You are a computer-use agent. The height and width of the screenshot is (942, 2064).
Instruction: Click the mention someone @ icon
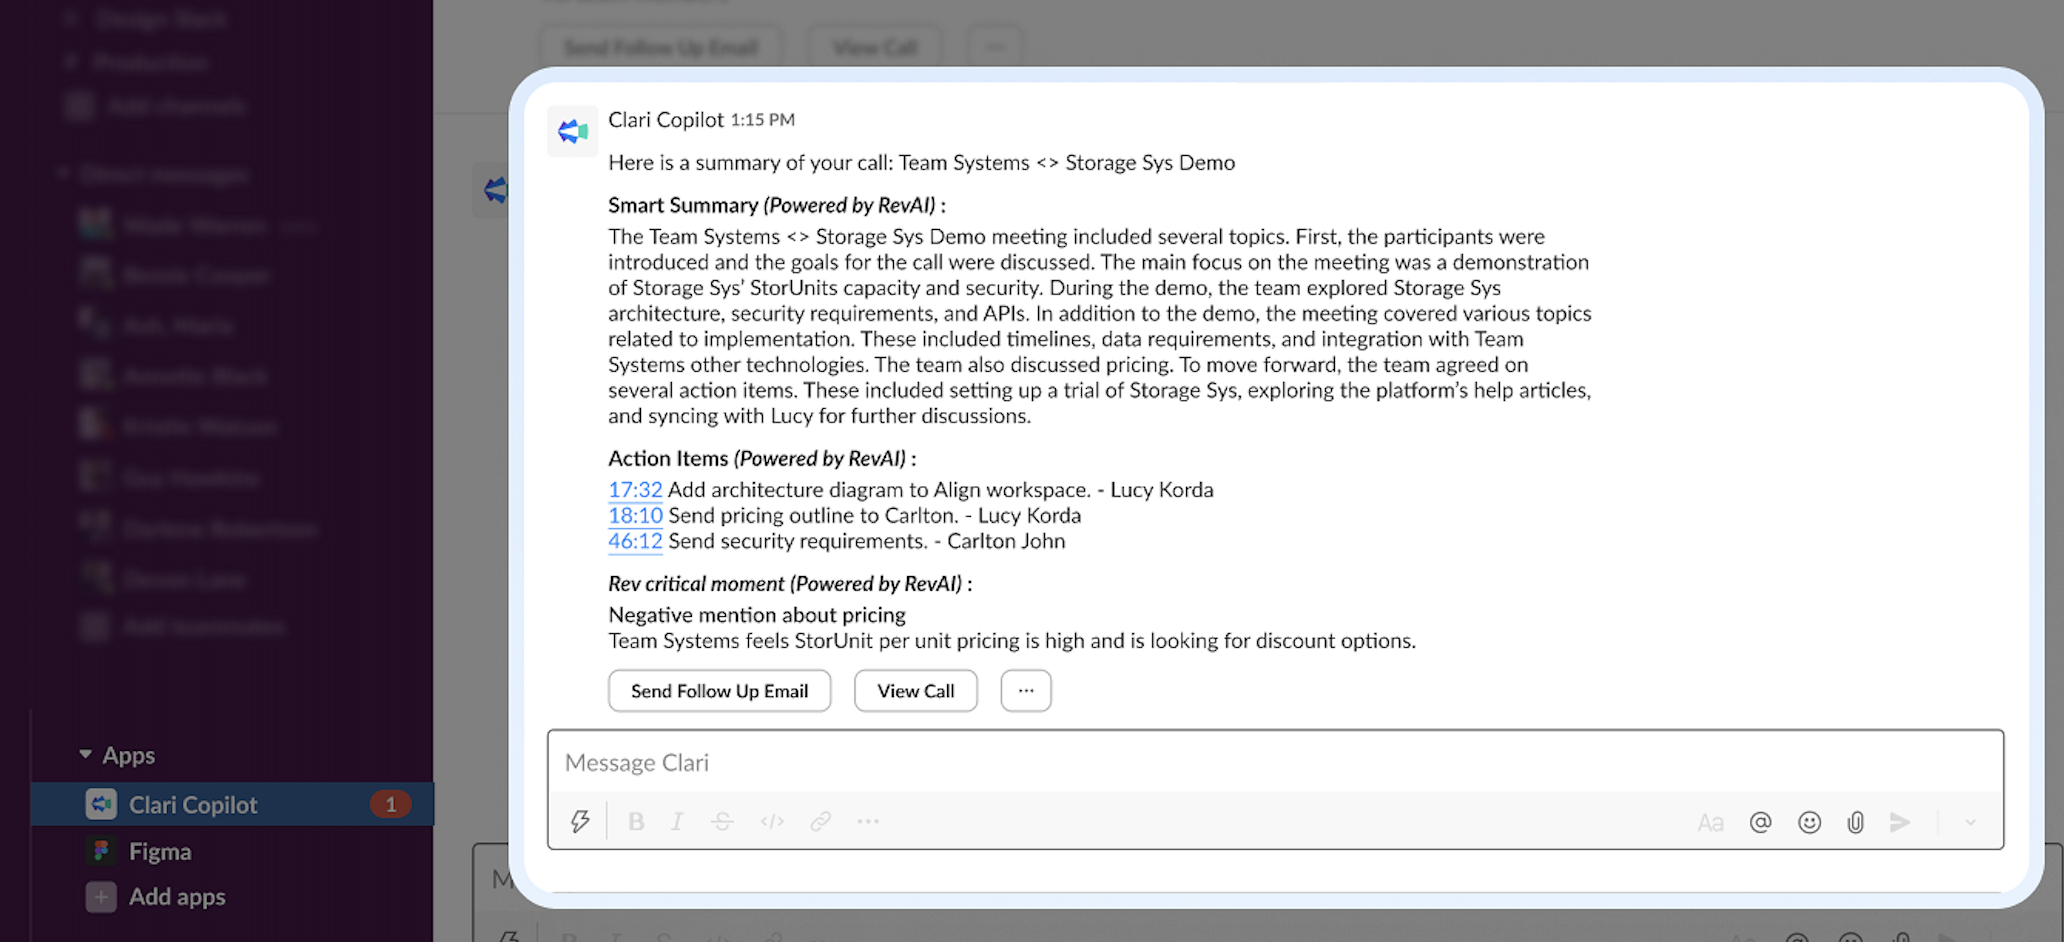point(1761,821)
